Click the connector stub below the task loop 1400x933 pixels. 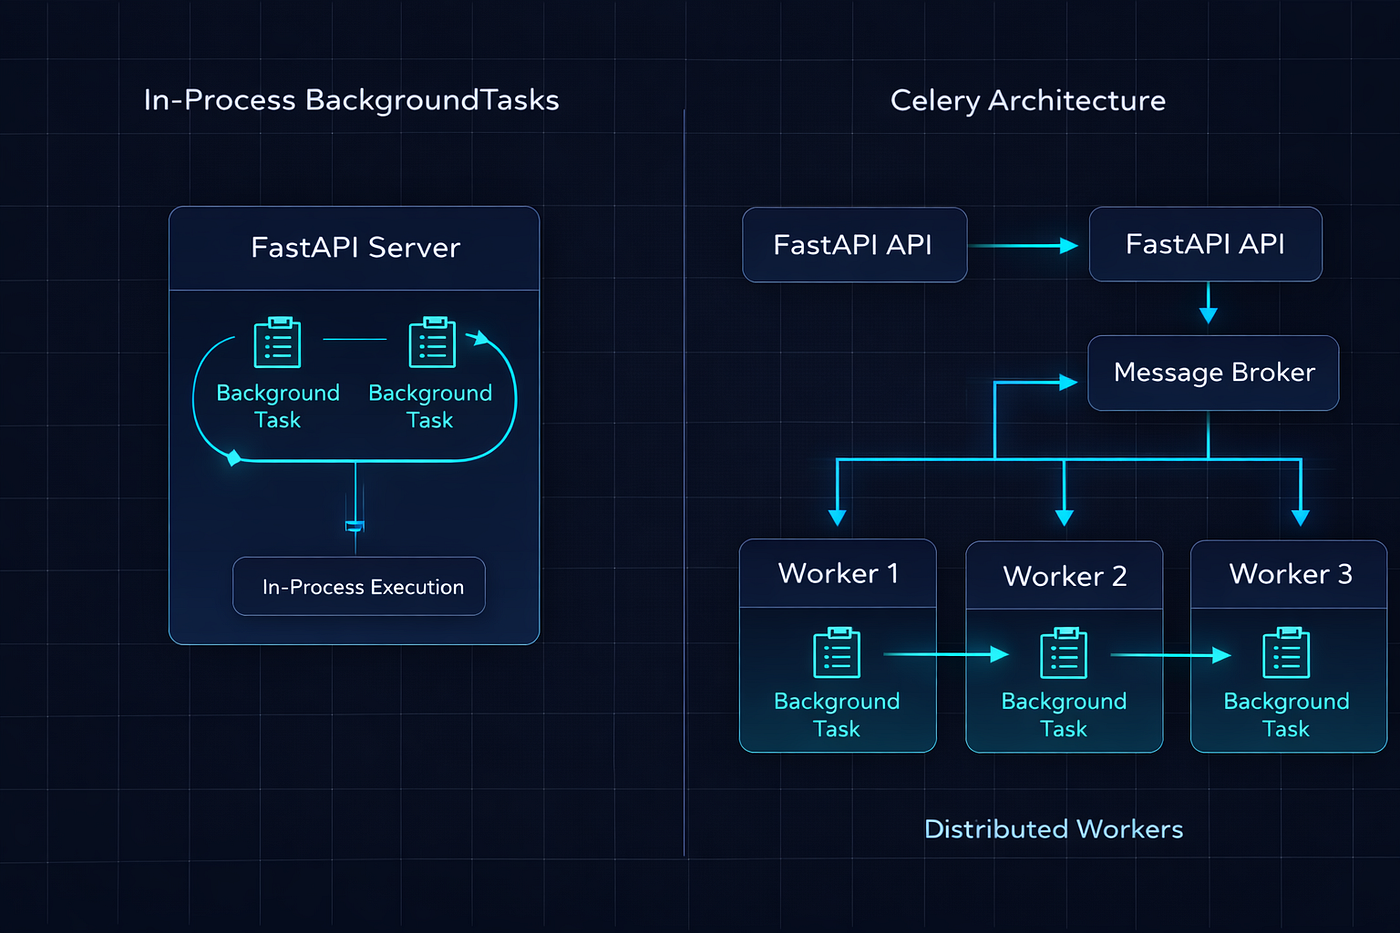354,525
